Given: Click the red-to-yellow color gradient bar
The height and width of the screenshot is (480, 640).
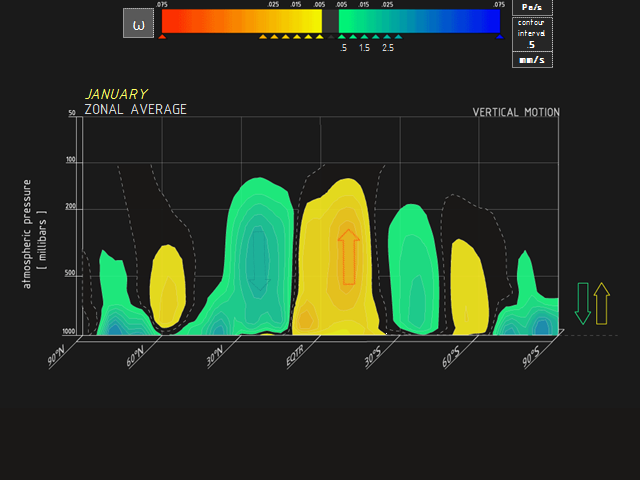Looking at the screenshot, I should pyautogui.click(x=241, y=21).
